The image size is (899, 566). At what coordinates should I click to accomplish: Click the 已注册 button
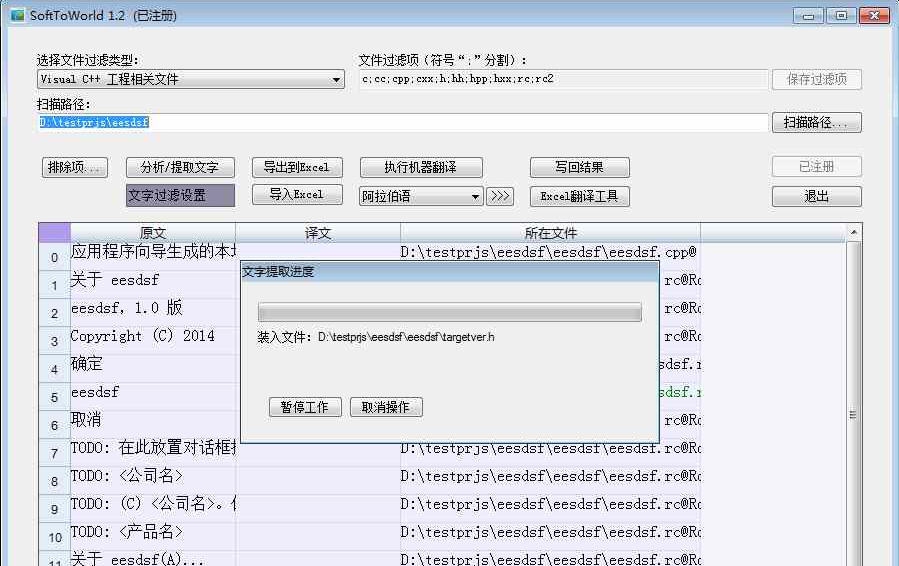[x=816, y=167]
